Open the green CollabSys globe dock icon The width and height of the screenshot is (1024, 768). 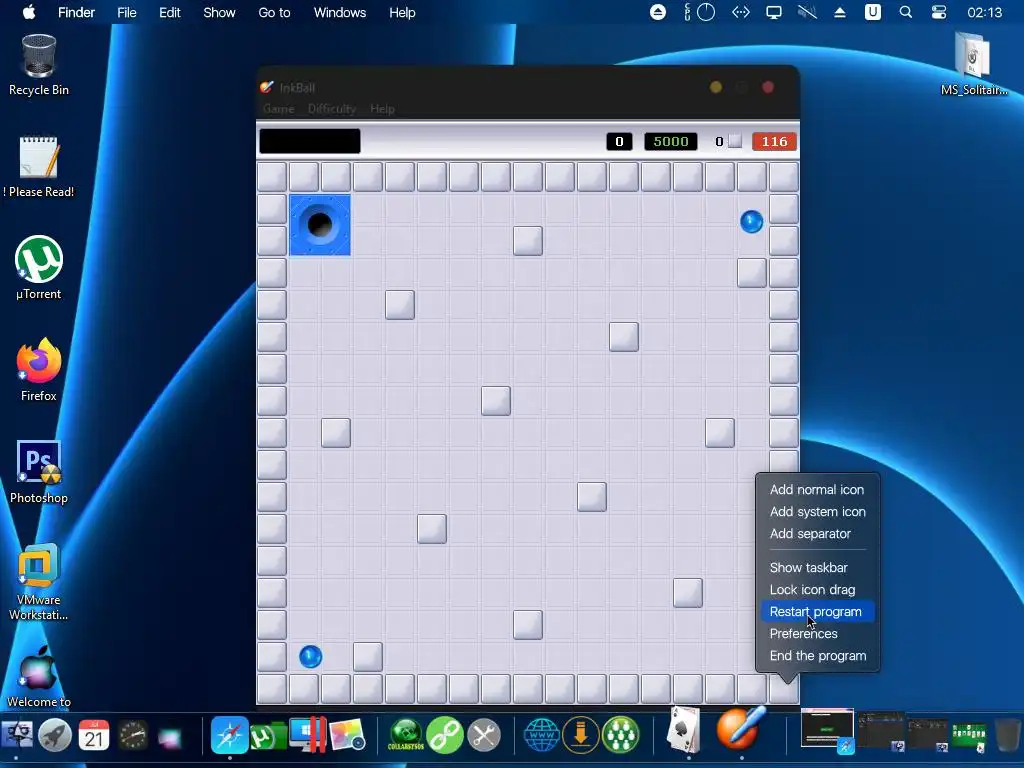point(406,735)
